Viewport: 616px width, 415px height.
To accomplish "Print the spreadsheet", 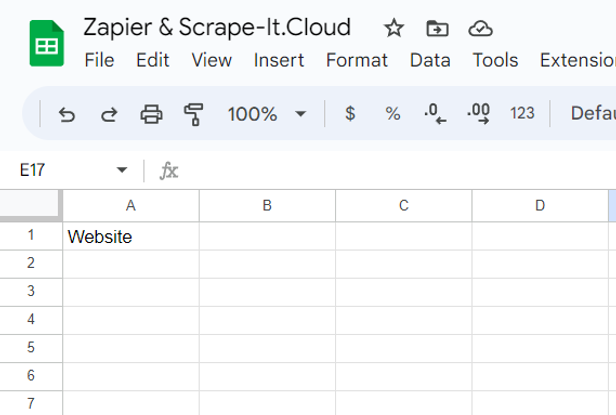I will 151,114.
